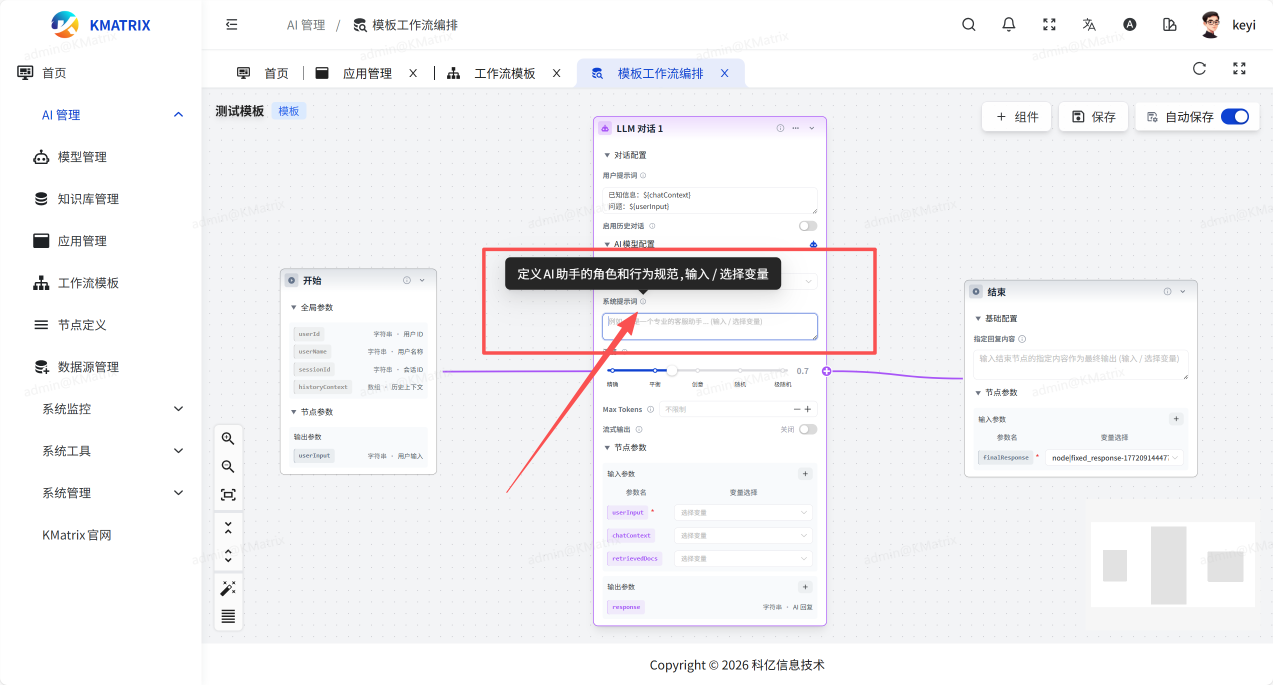Click the refresh icon in tab bar
1273x685 pixels.
click(x=1199, y=69)
